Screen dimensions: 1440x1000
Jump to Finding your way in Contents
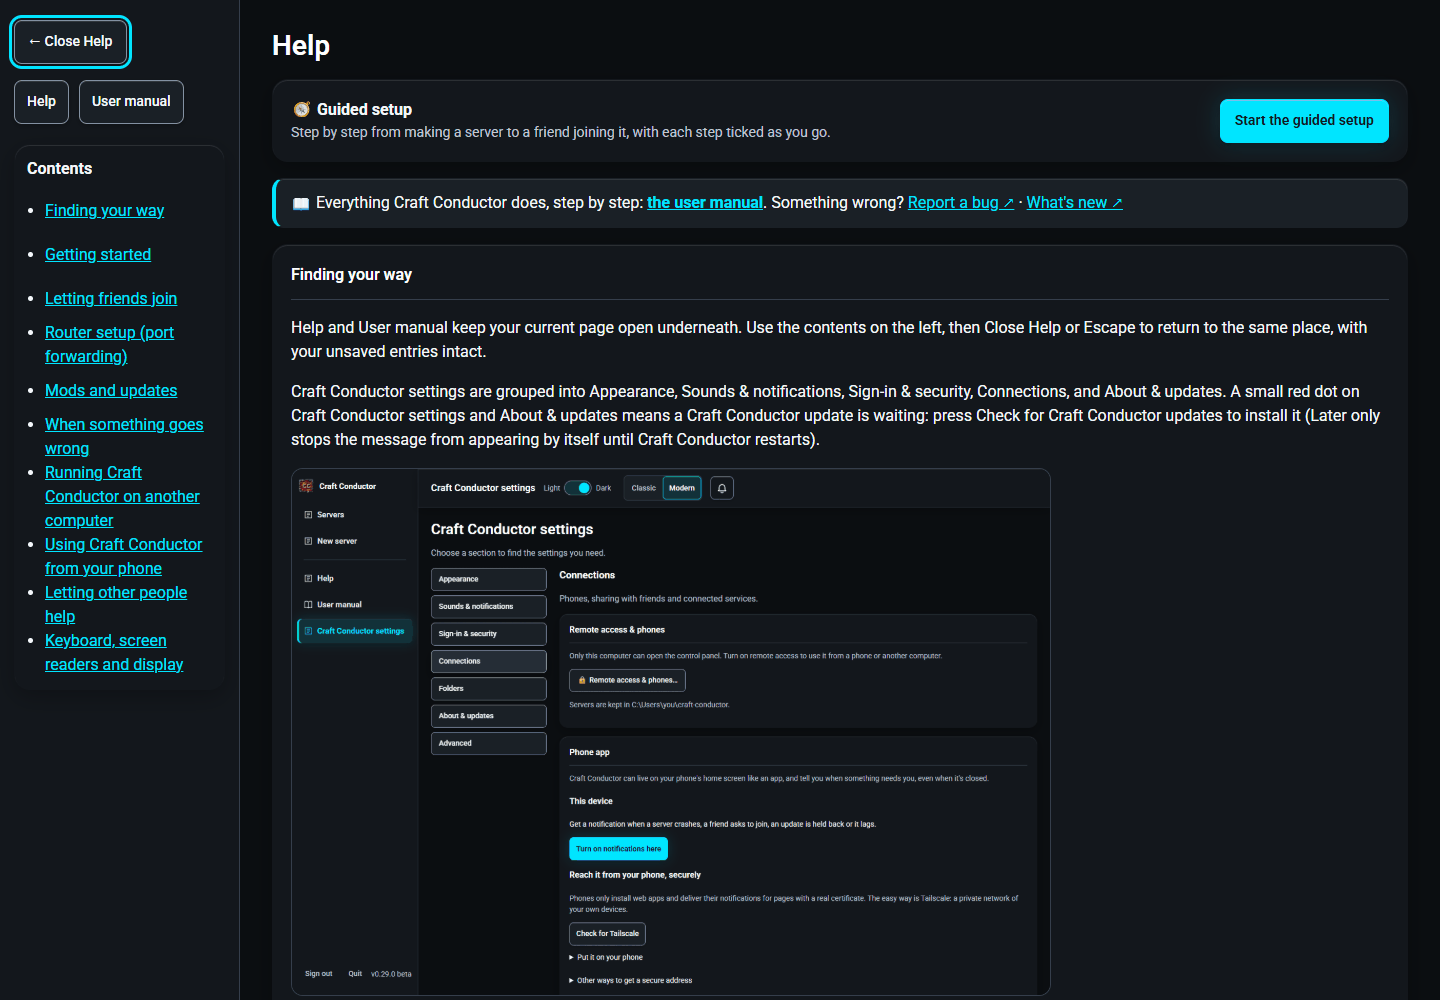point(105,211)
